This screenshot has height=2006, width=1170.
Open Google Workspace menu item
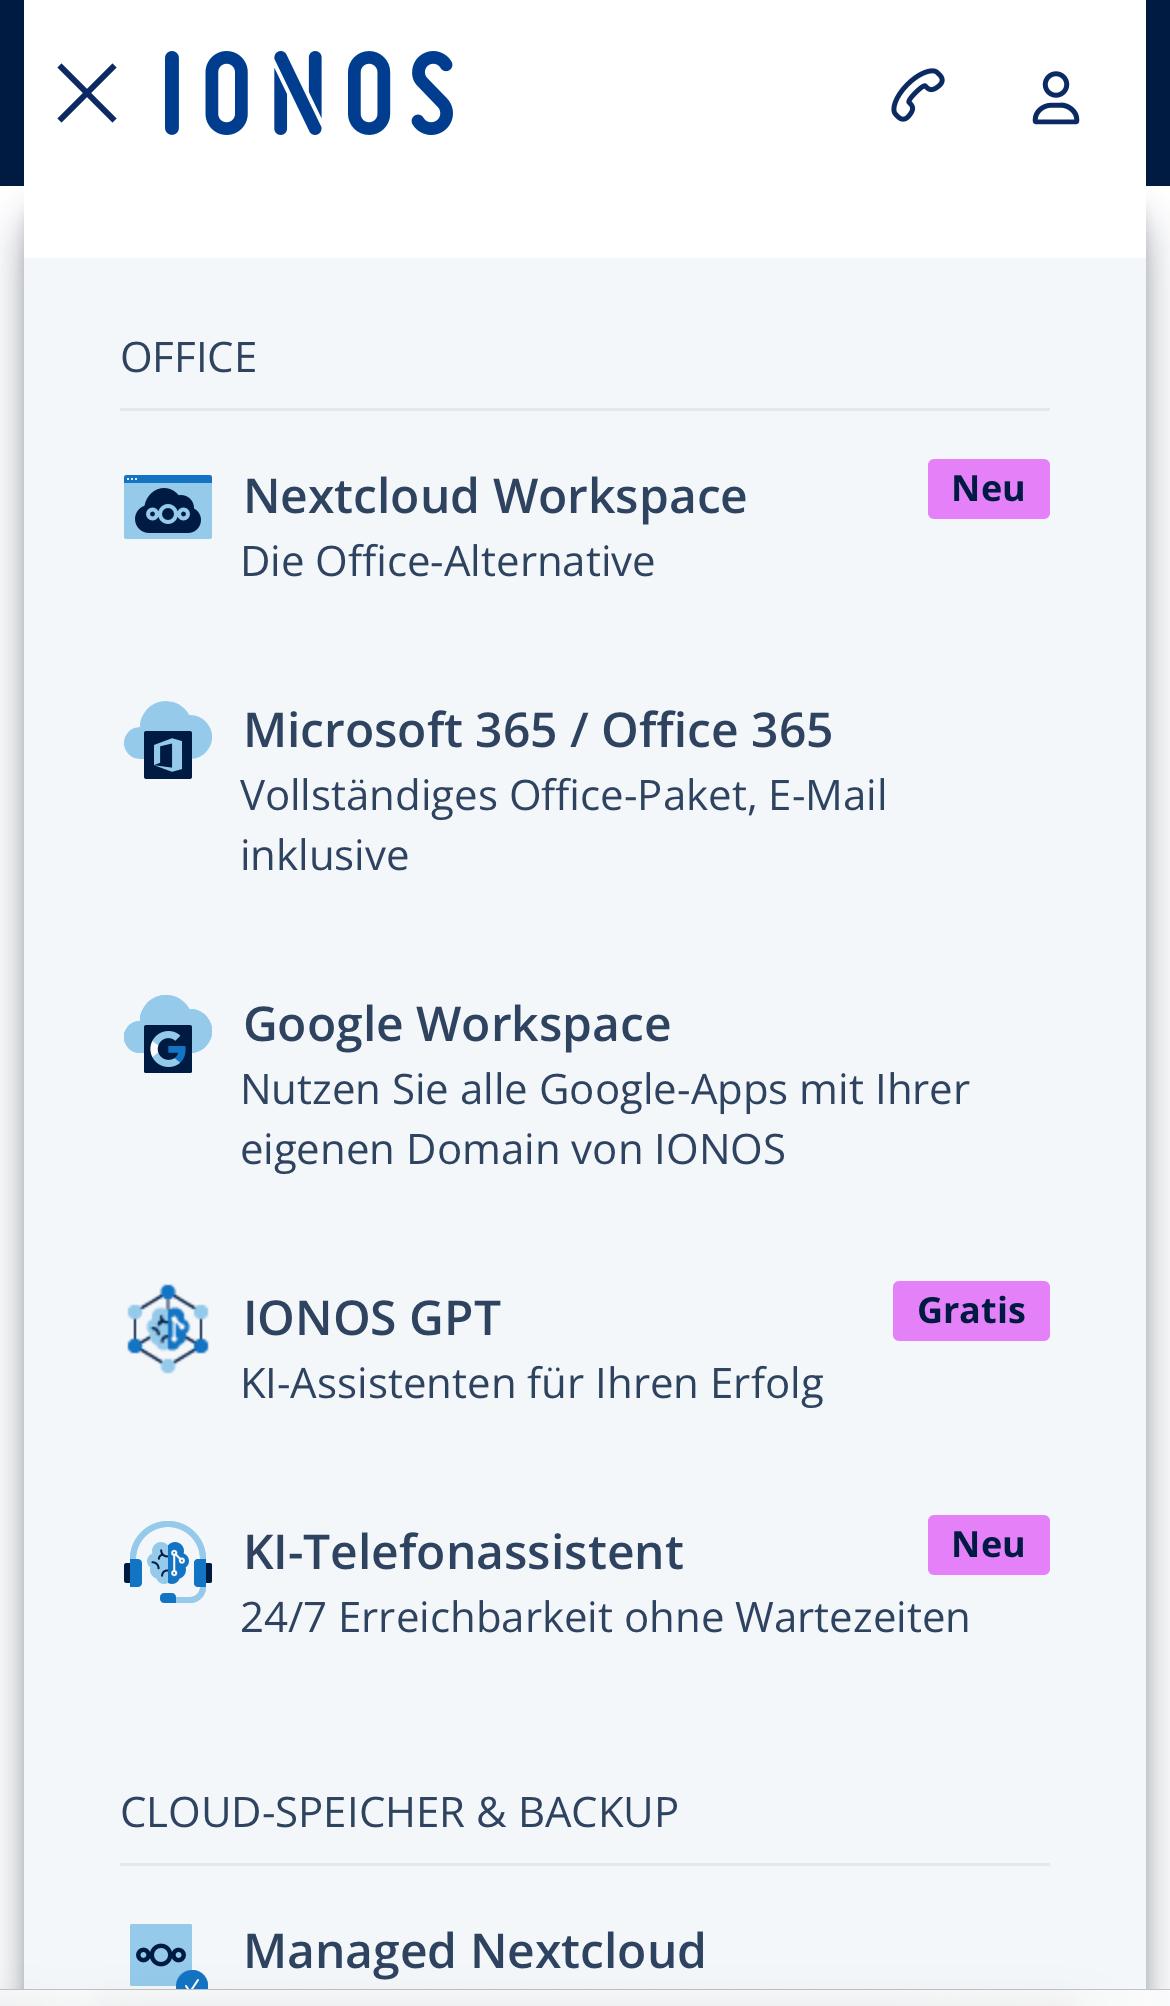pos(457,1025)
